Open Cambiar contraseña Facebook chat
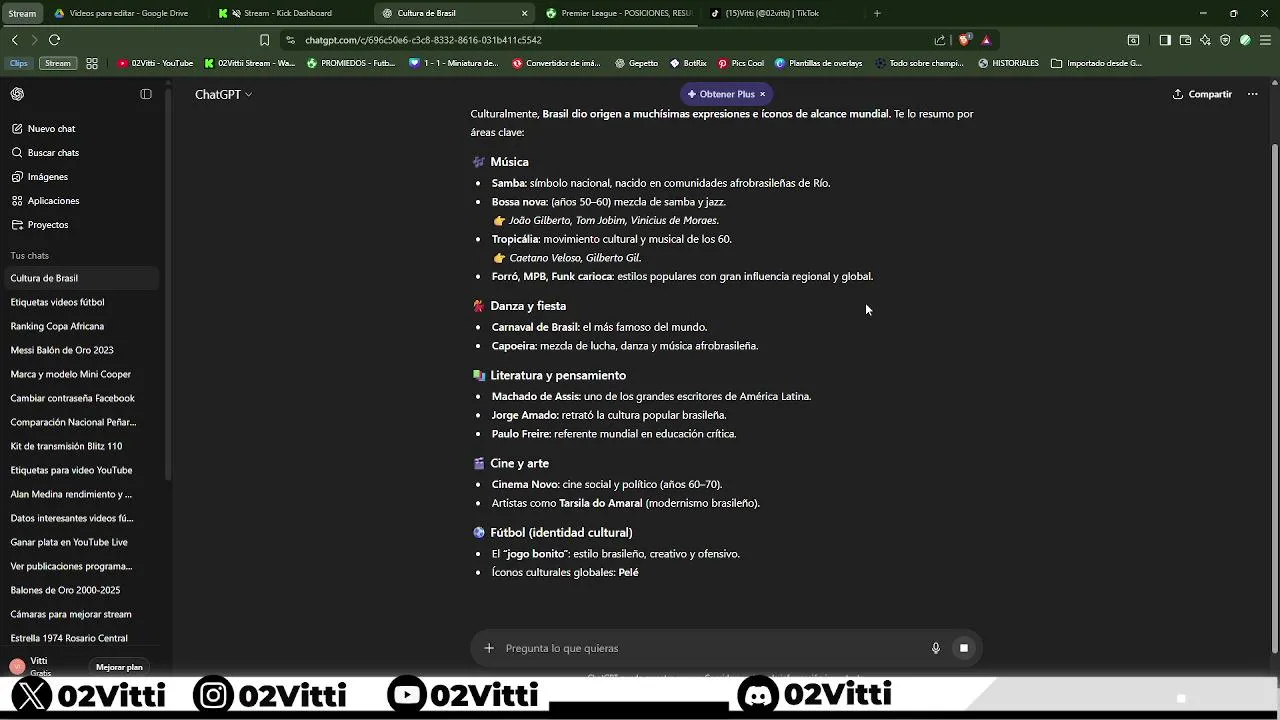This screenshot has width=1280, height=720. pos(80,398)
